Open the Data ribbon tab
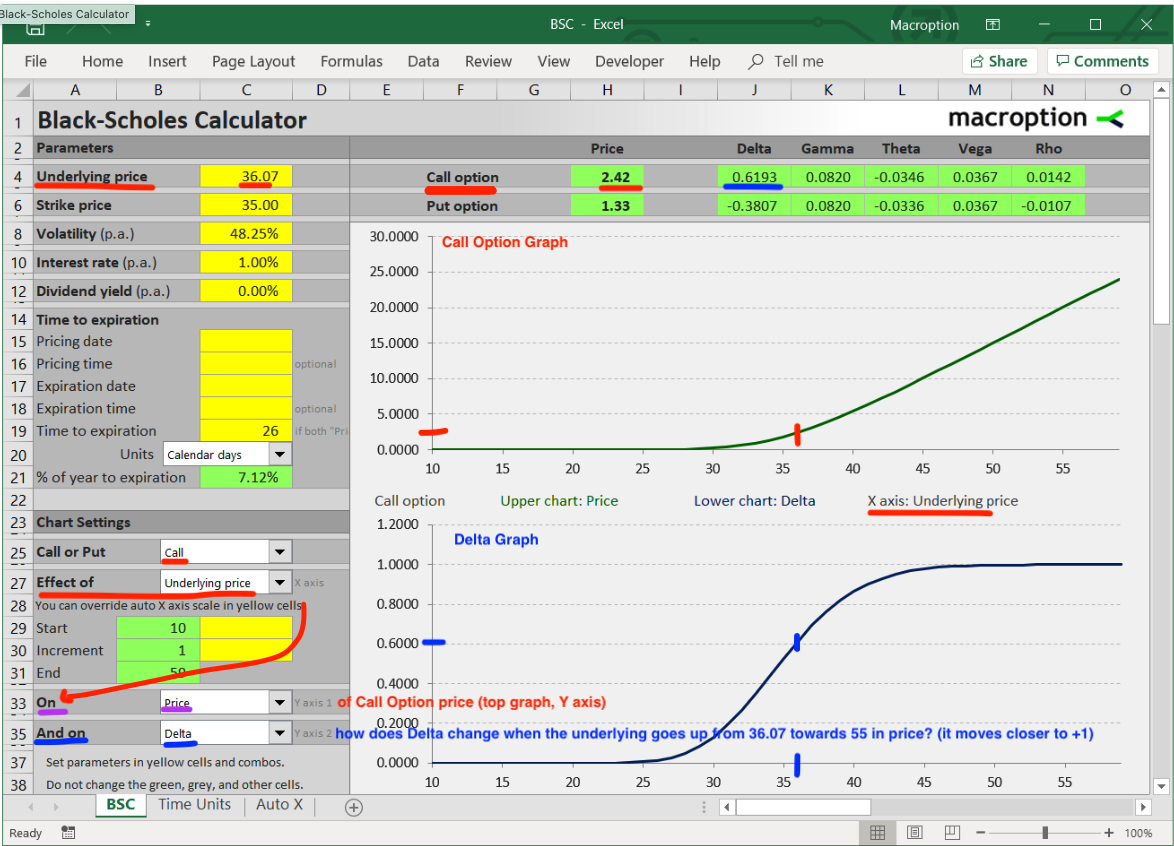 [x=423, y=61]
